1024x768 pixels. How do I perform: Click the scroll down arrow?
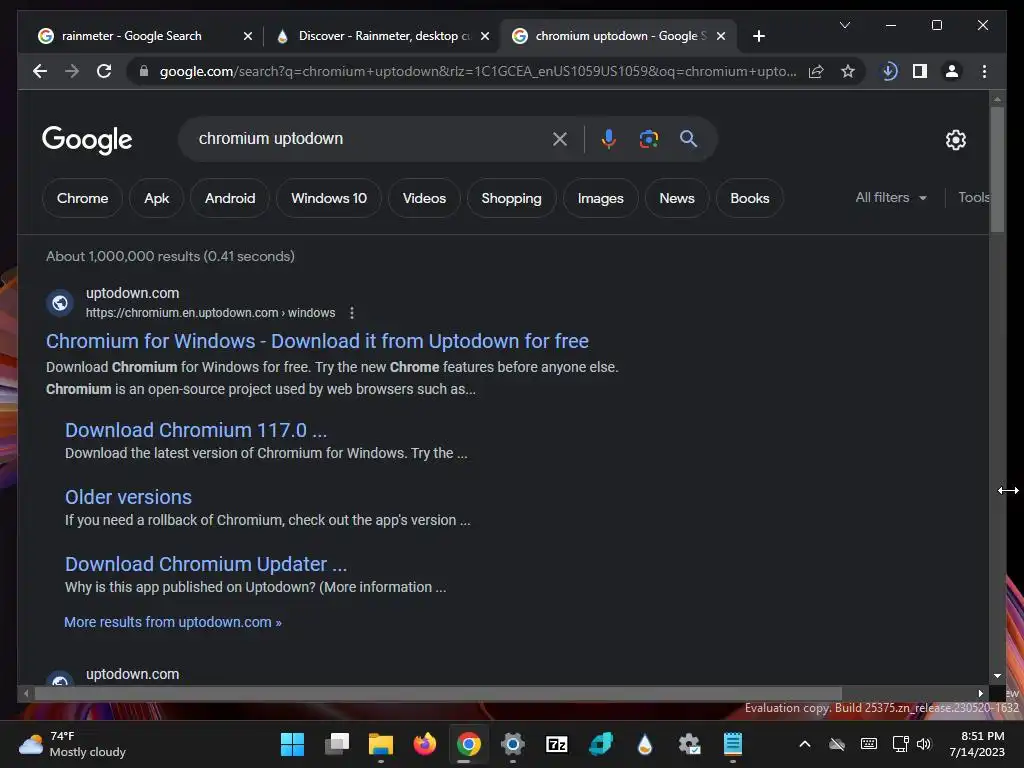click(x=997, y=676)
